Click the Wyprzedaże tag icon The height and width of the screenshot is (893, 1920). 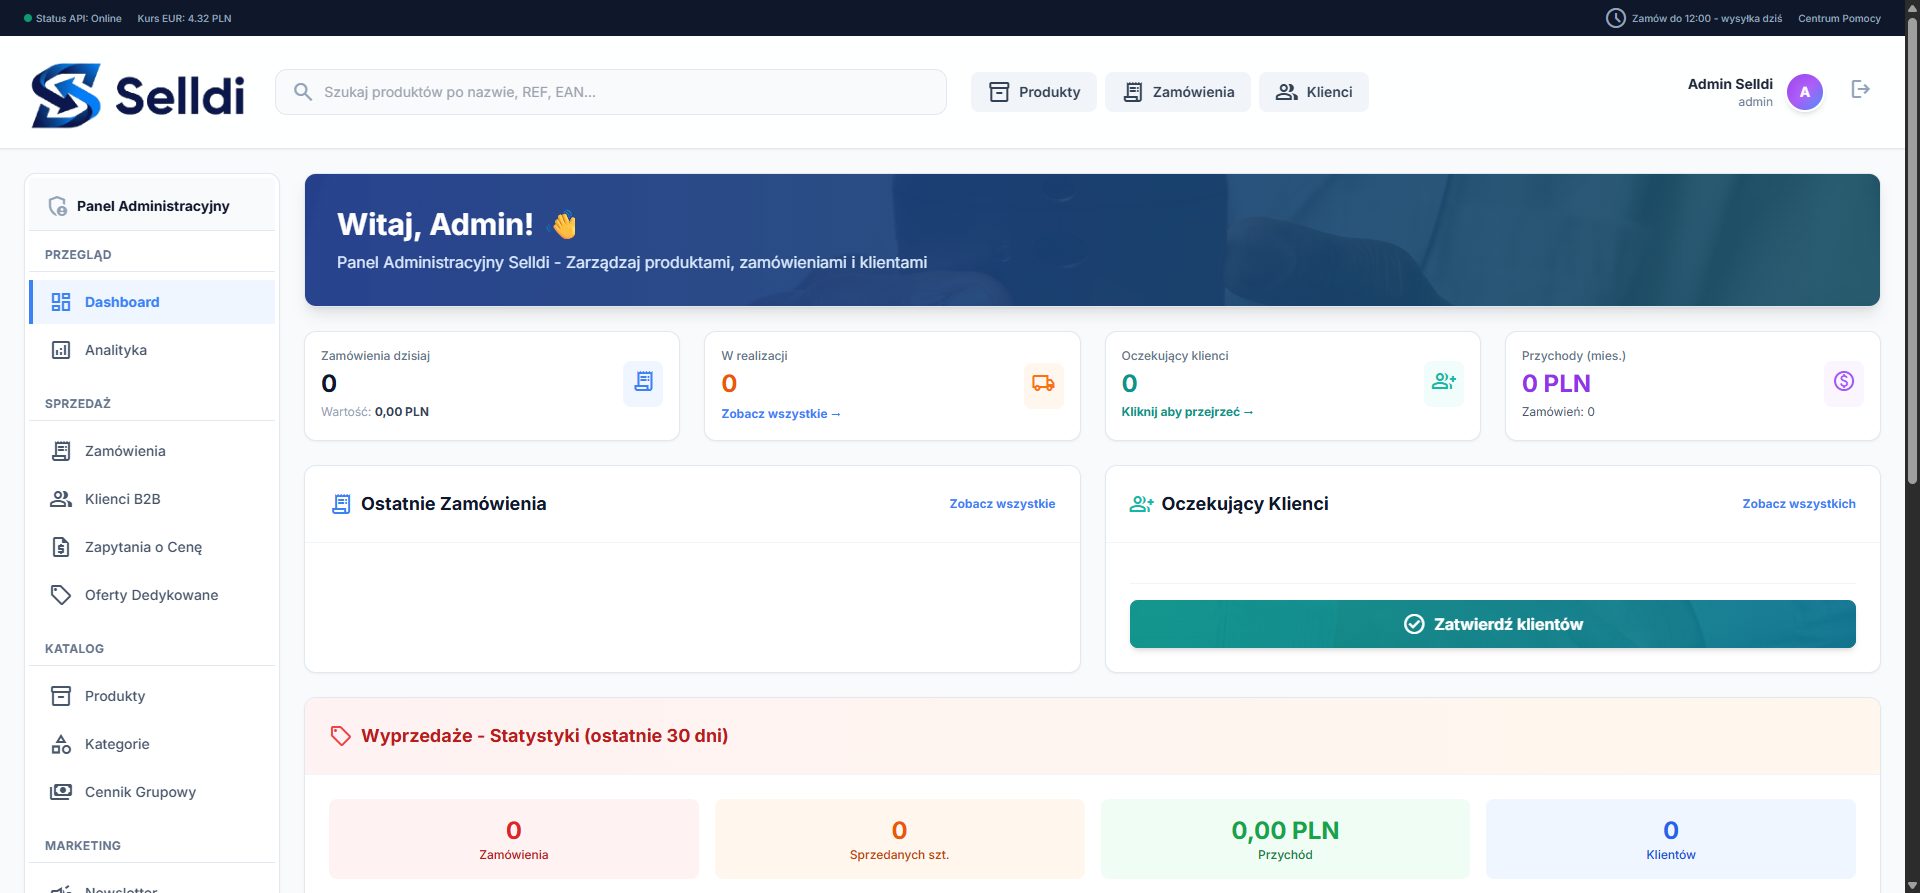pyautogui.click(x=340, y=736)
